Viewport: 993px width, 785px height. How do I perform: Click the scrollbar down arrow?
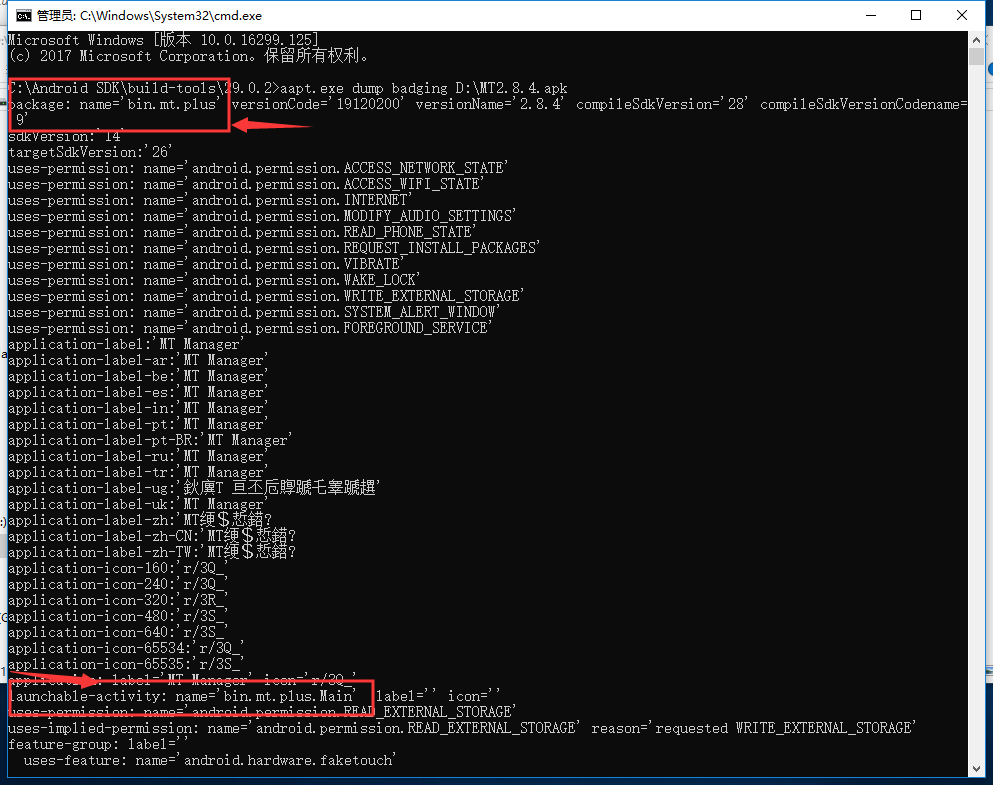click(976, 769)
